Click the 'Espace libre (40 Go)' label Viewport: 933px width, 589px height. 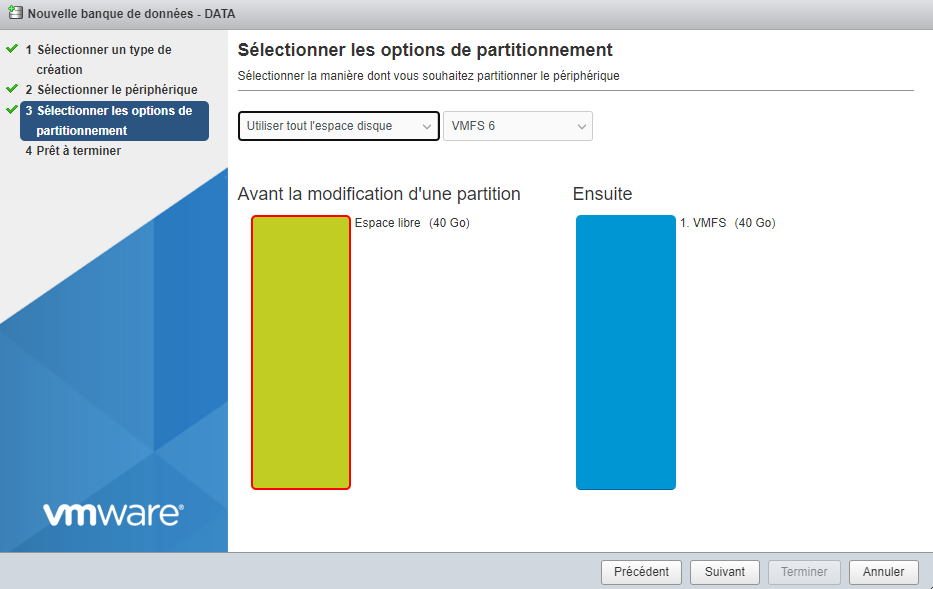(412, 223)
